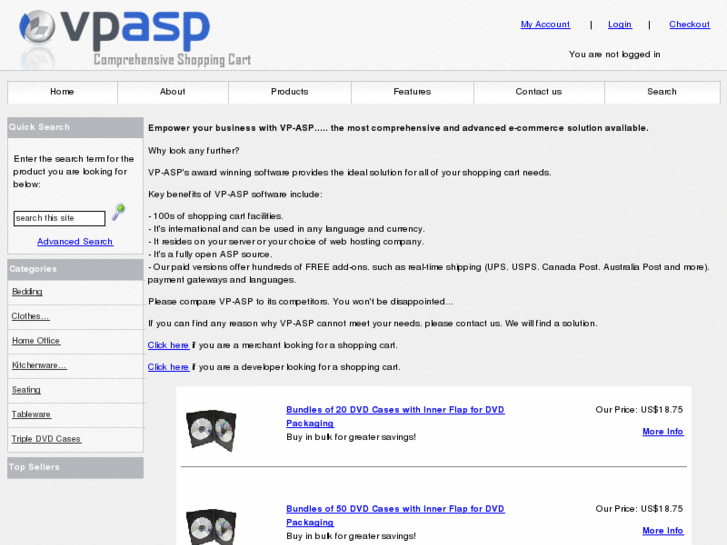Viewport: 727px width, 545px height.
Task: Click the 'Our Price: US$18.75' of 20 DVD bundle
Action: coord(639,410)
